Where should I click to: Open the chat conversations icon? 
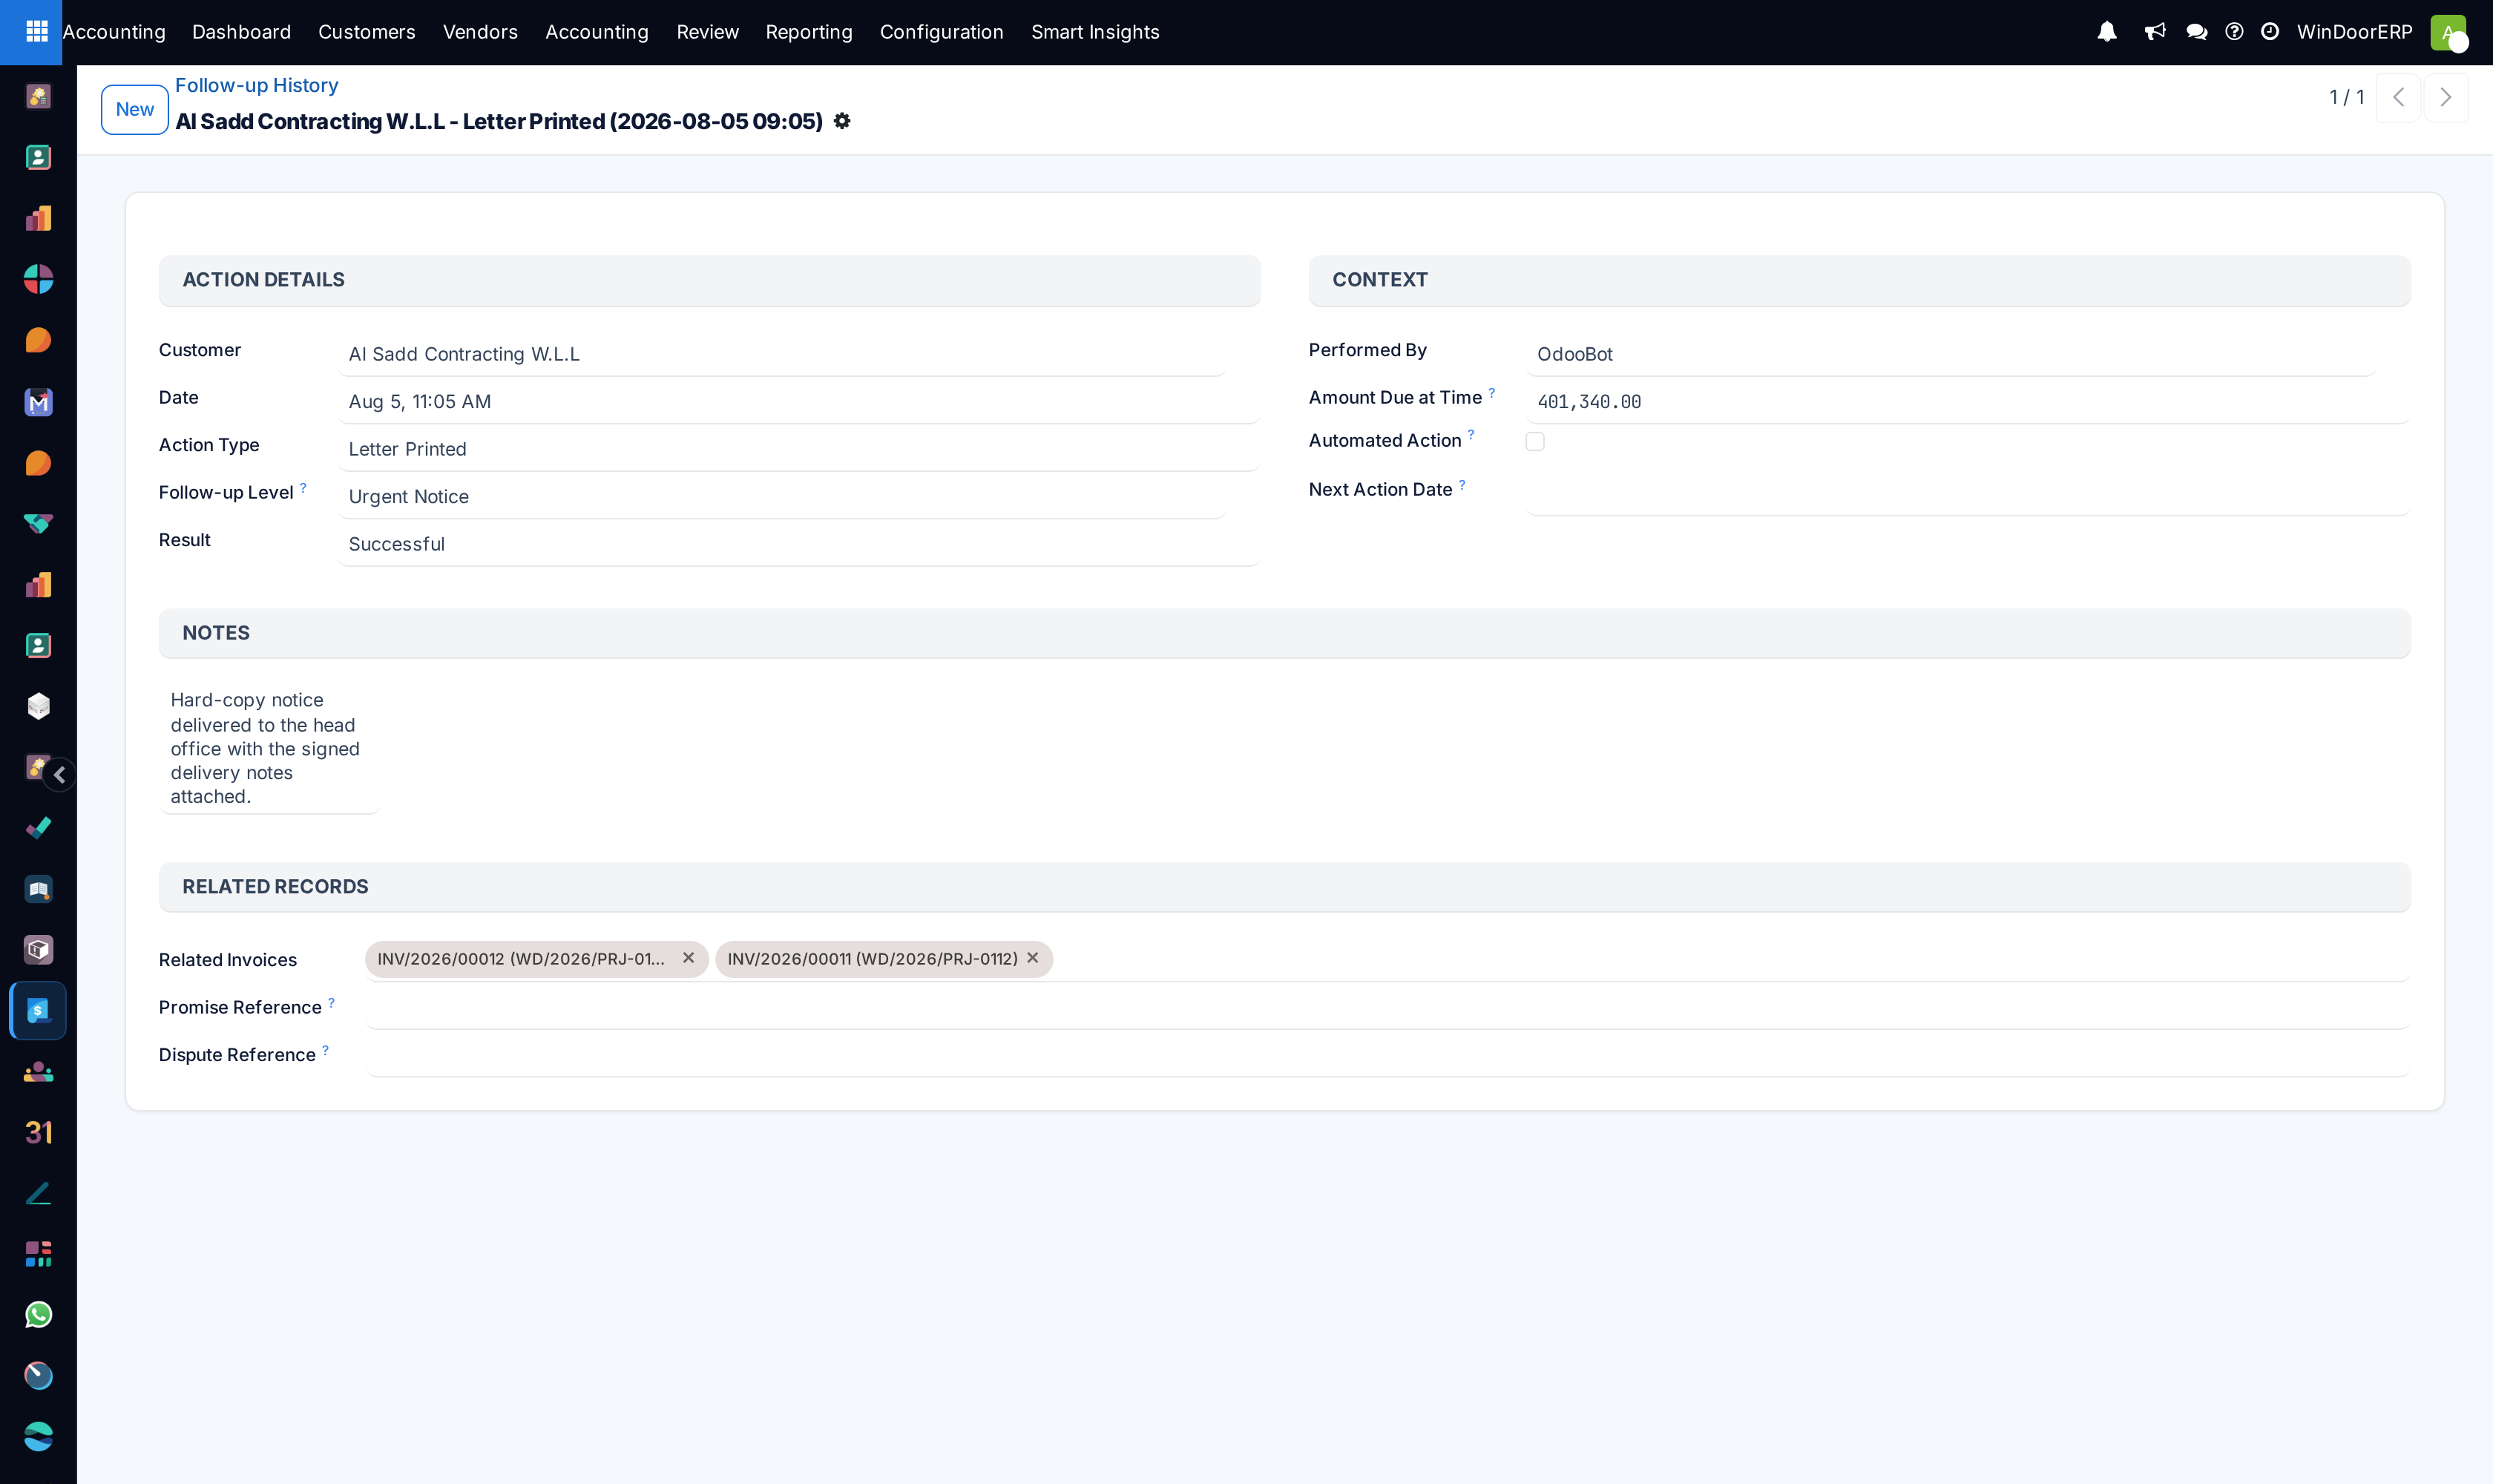pyautogui.click(x=2196, y=32)
